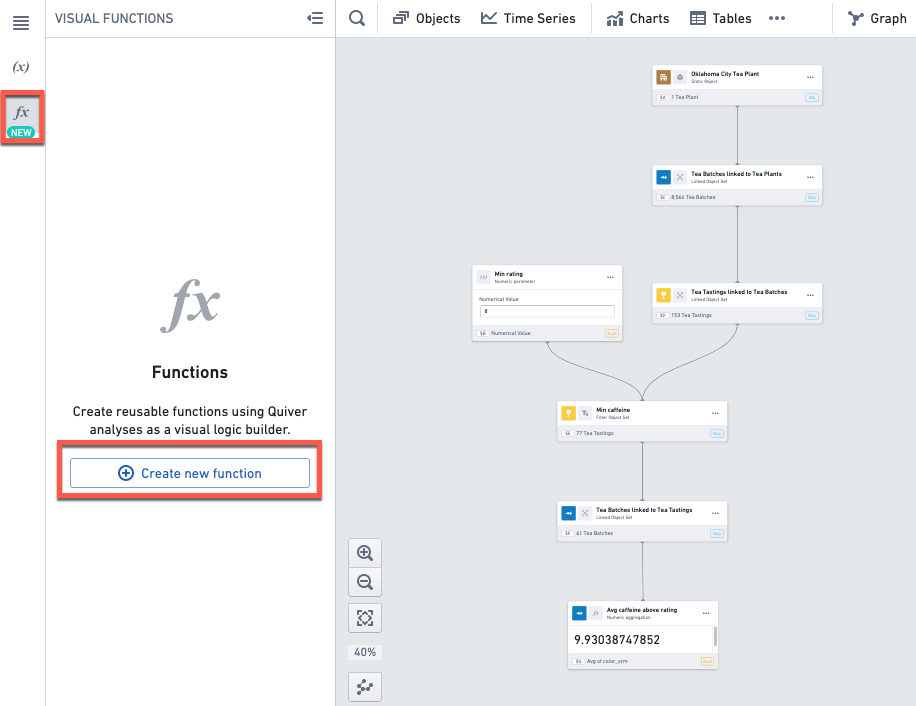Click '8,564 Tea Batches' count text
Viewport: 916px width, 706px height.
pyautogui.click(x=693, y=197)
